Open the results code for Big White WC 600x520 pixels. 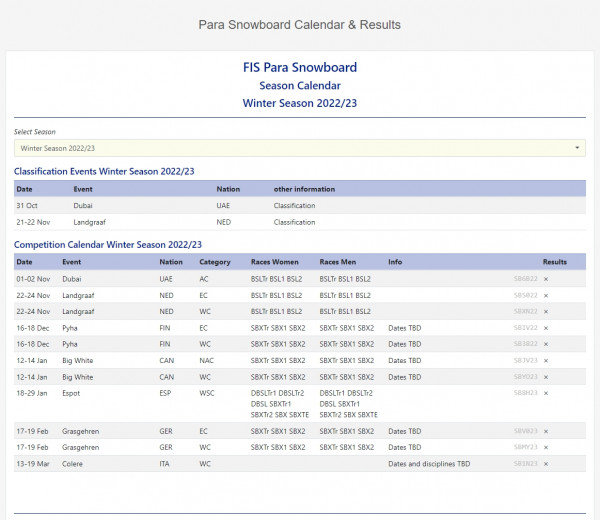point(525,377)
